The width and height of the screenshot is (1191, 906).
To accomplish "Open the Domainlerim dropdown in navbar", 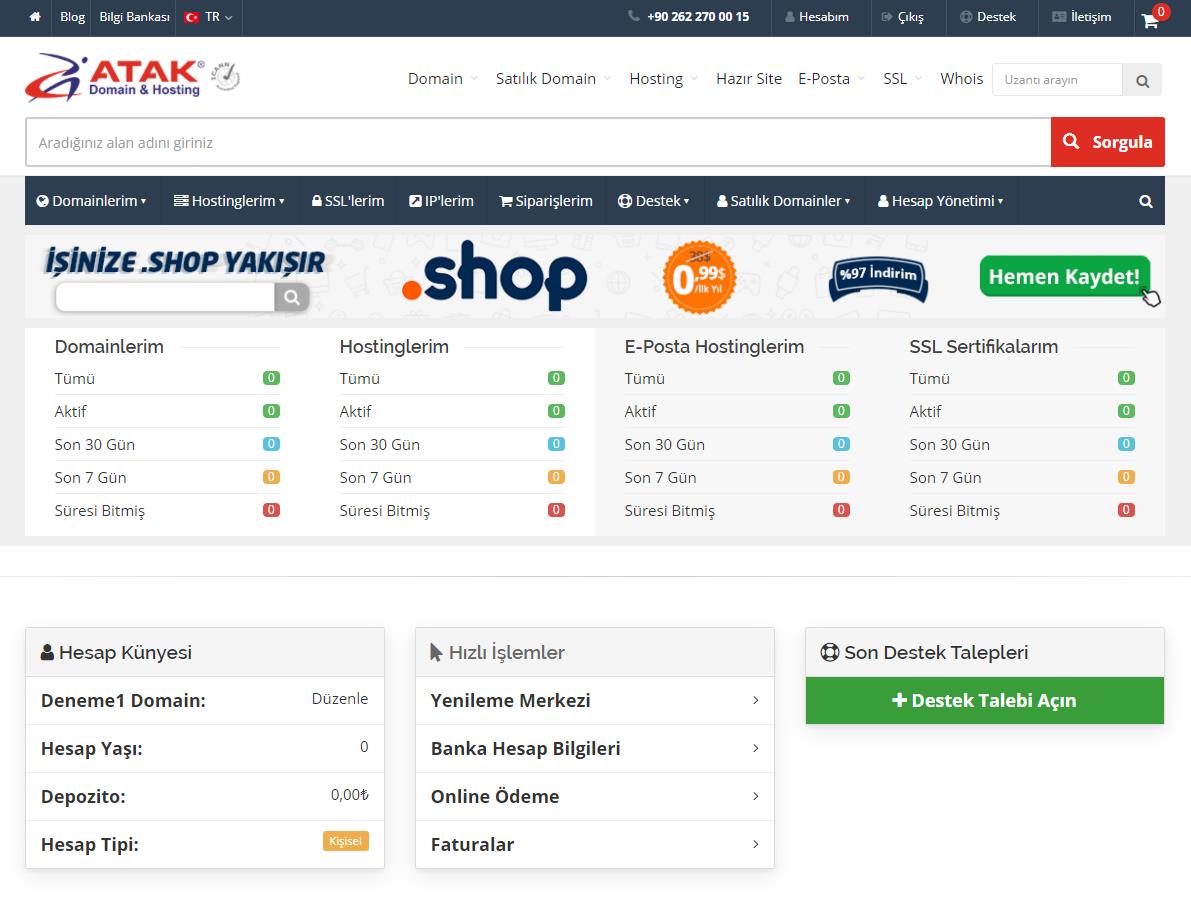I will [x=92, y=201].
